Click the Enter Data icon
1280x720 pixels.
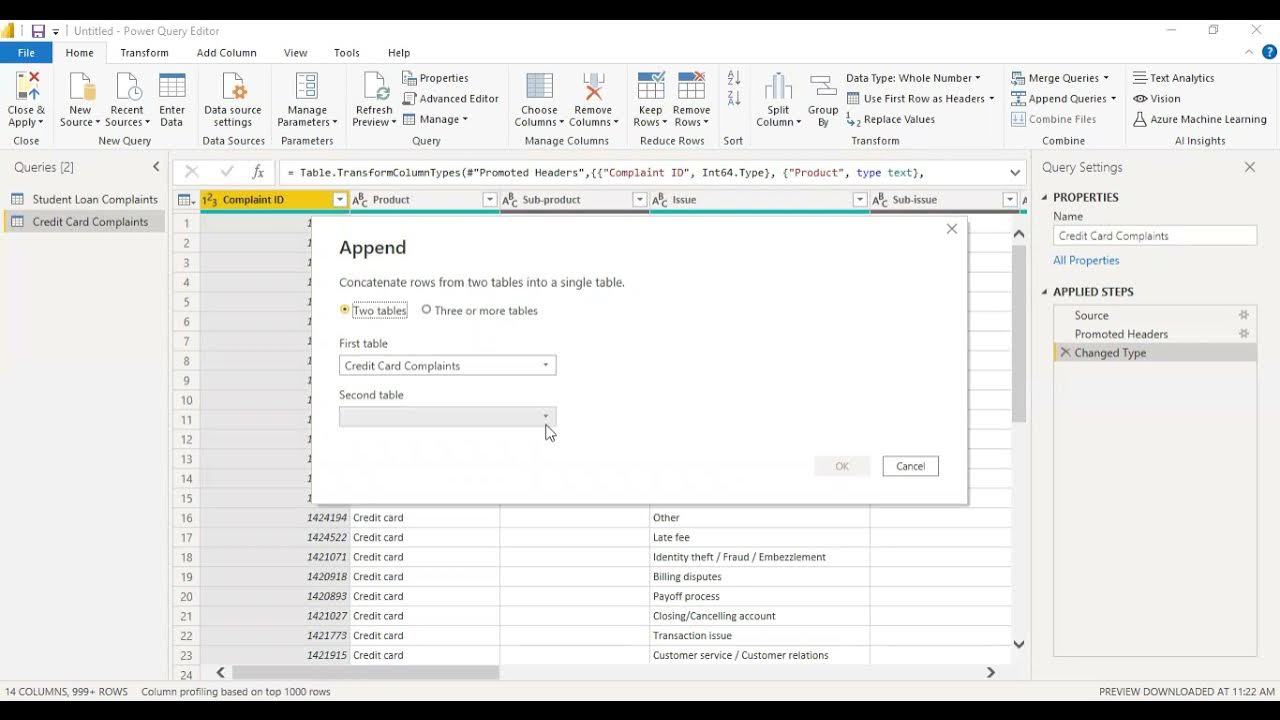click(172, 87)
